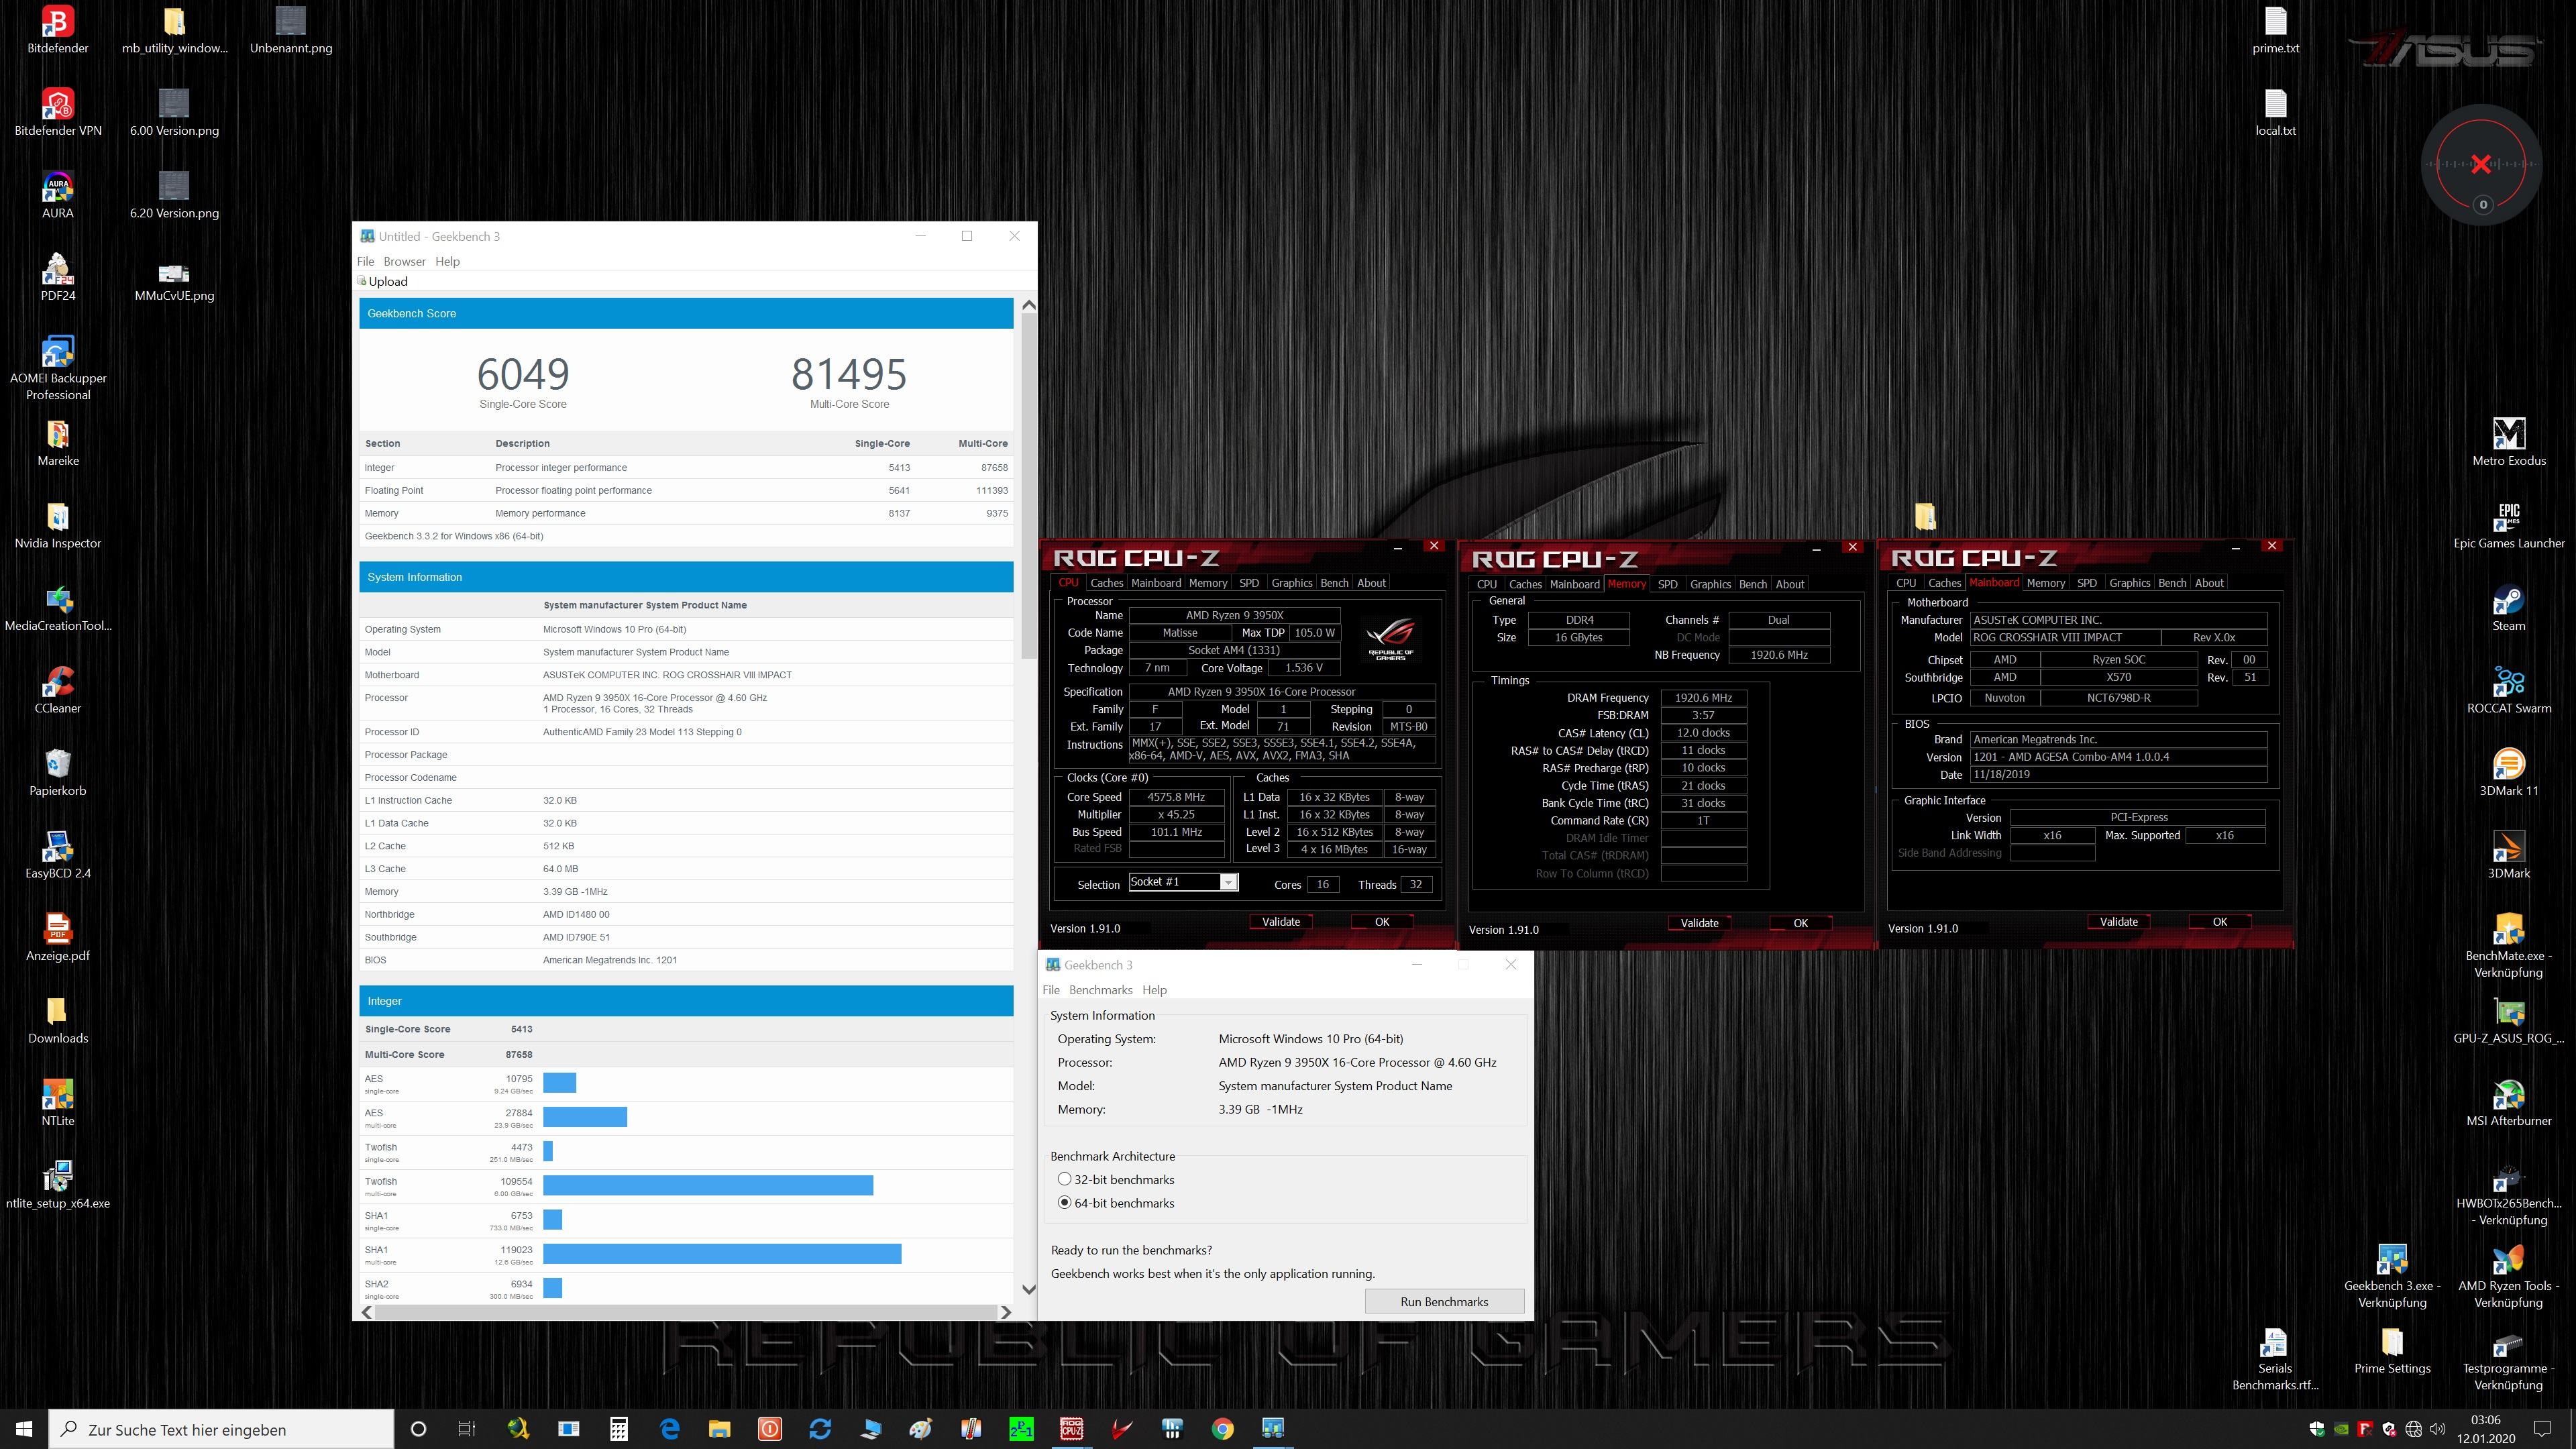Open Browser menu in Geekbench results window
2576x1449 pixels.
pyautogui.click(x=404, y=262)
